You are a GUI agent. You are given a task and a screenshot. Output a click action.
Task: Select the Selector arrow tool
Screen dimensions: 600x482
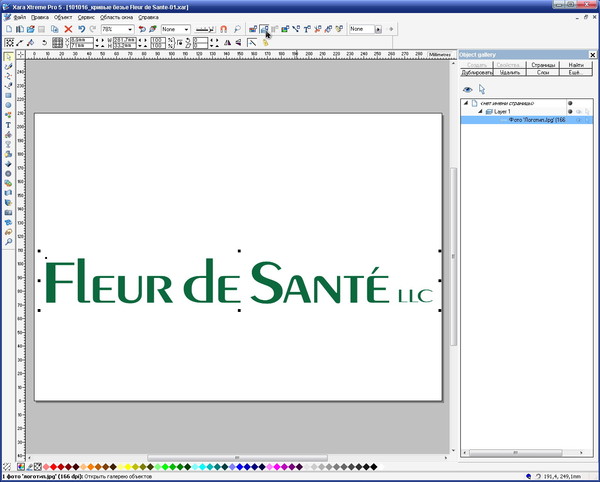(x=8, y=57)
